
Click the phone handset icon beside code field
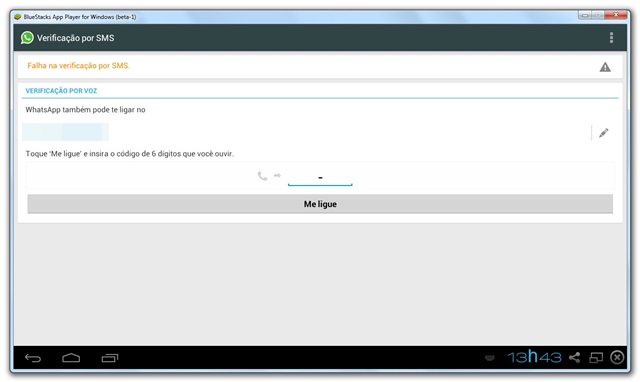[x=262, y=176]
